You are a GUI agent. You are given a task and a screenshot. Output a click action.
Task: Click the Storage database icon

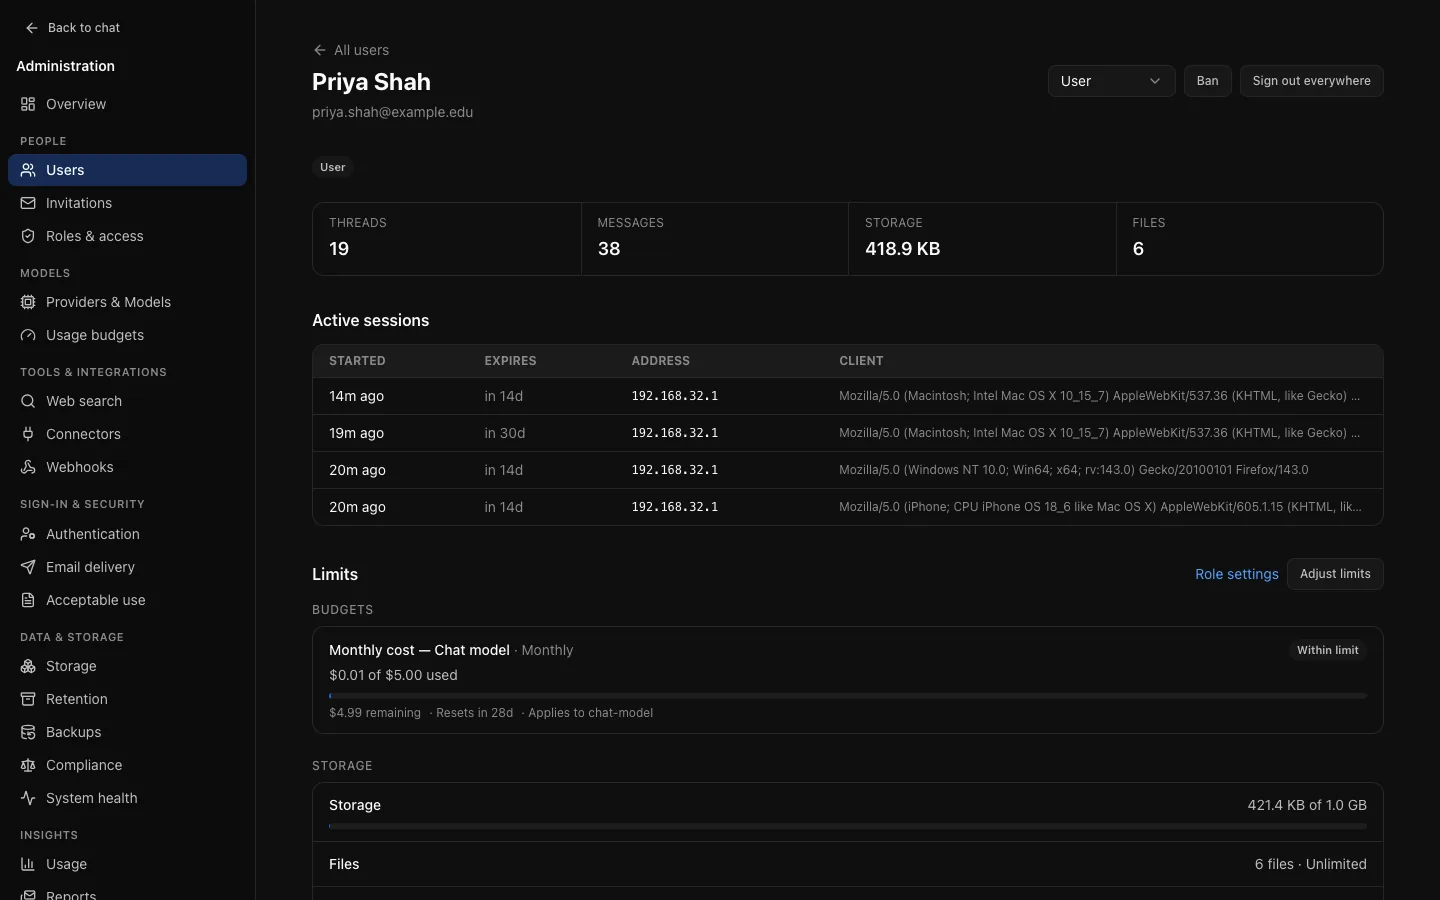(x=28, y=666)
